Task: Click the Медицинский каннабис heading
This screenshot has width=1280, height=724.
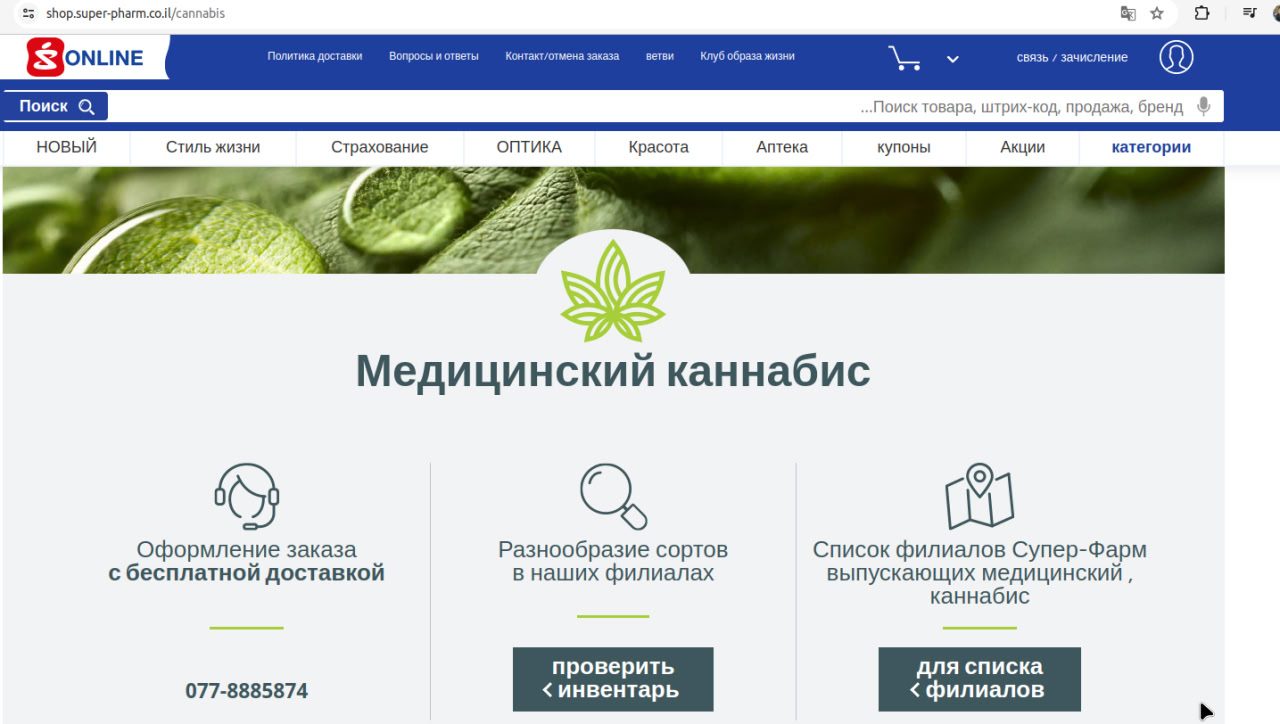Action: click(613, 371)
